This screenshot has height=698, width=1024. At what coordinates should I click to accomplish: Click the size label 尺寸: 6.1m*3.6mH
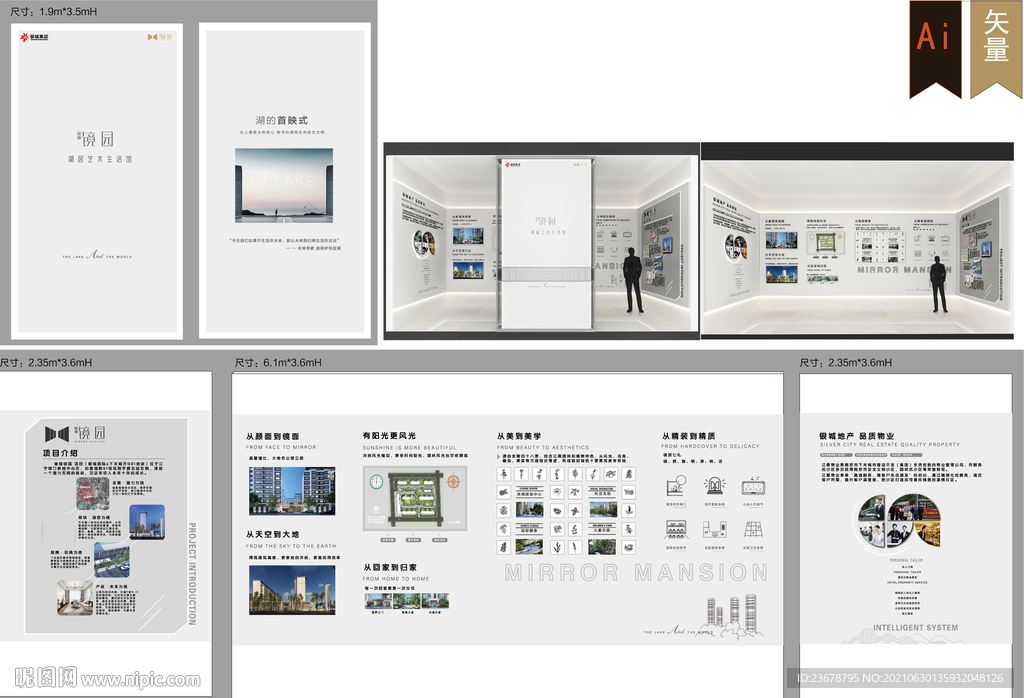click(x=278, y=362)
